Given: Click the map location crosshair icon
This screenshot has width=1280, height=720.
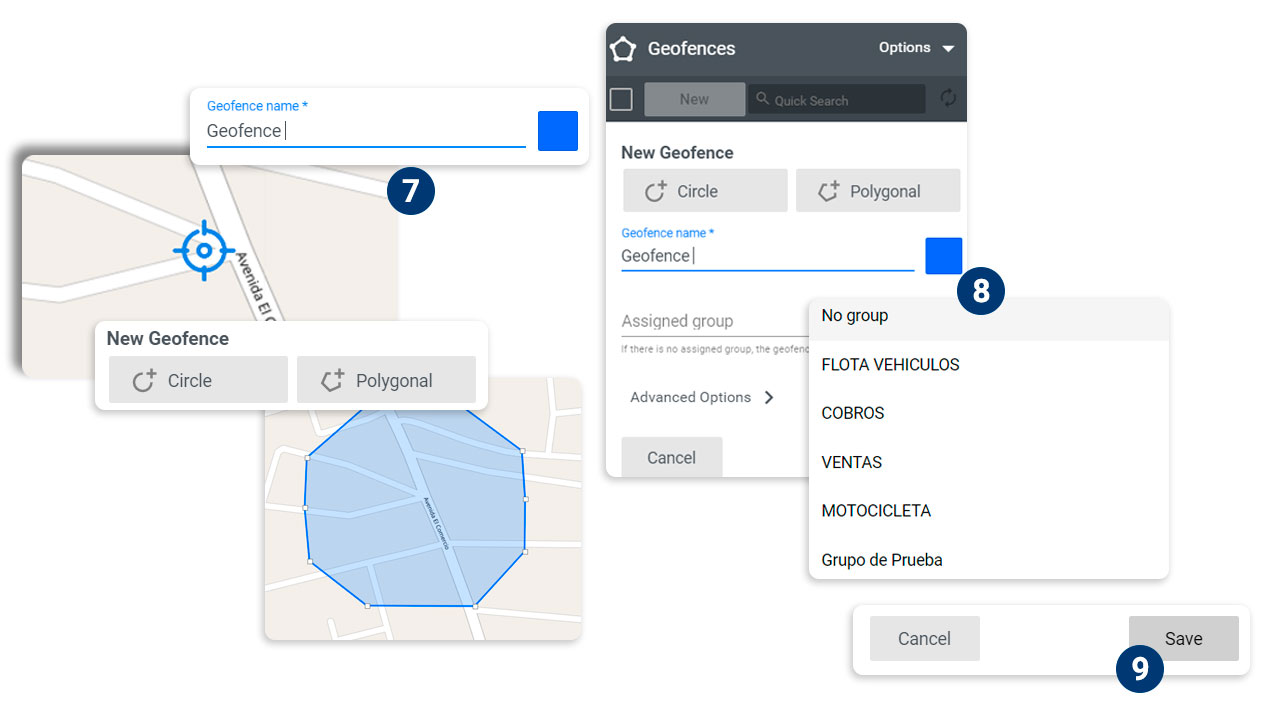Looking at the screenshot, I should point(203,251).
